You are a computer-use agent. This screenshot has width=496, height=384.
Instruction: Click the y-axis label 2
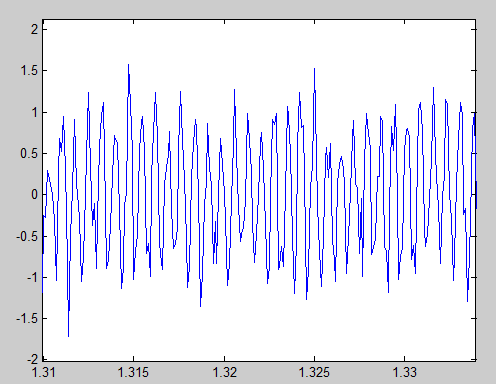click(35, 30)
